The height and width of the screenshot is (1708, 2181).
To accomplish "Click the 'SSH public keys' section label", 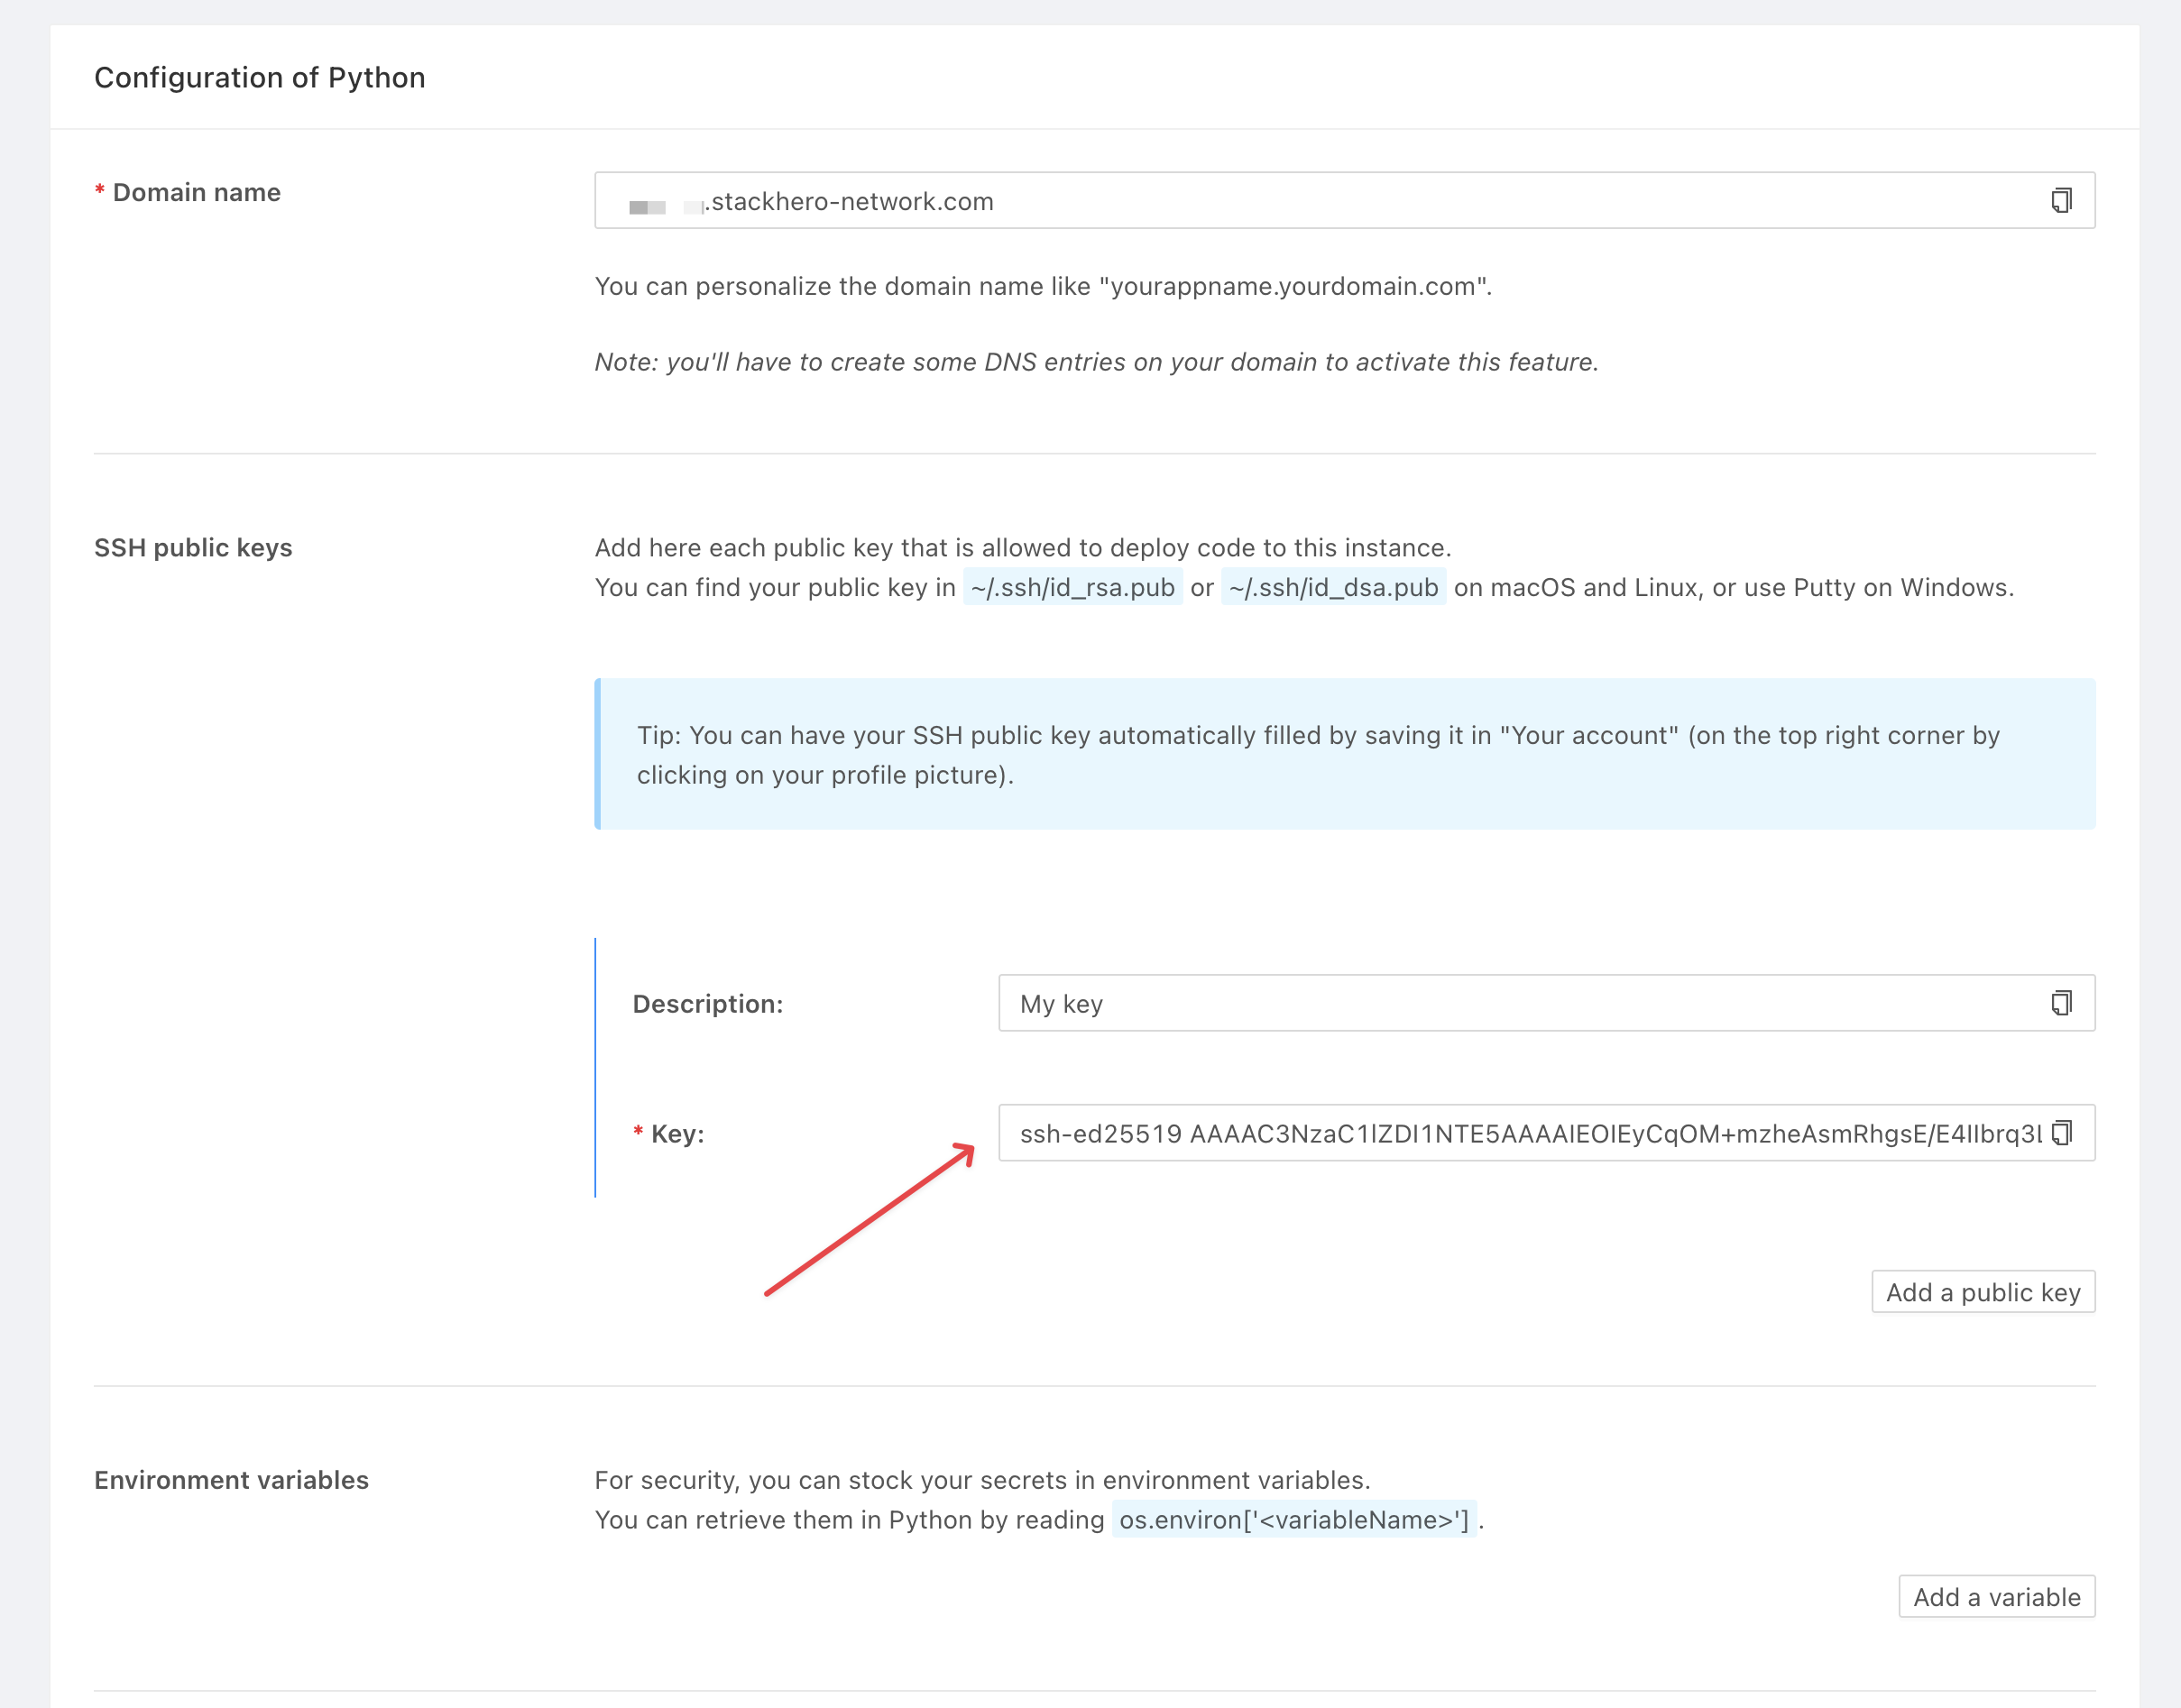I will 193,548.
